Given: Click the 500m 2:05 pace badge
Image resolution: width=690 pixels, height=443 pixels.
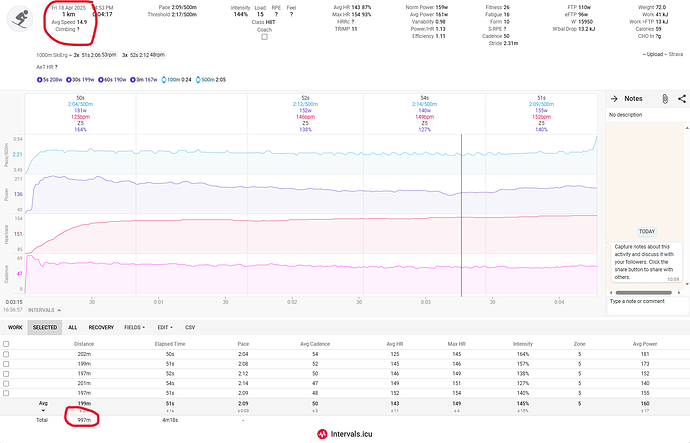Looking at the screenshot, I should pos(211,80).
